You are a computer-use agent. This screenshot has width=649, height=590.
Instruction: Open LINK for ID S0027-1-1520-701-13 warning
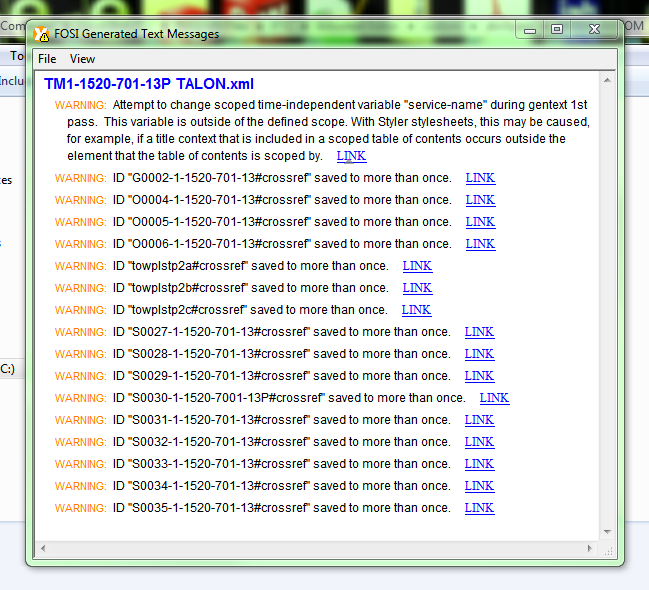click(x=479, y=332)
